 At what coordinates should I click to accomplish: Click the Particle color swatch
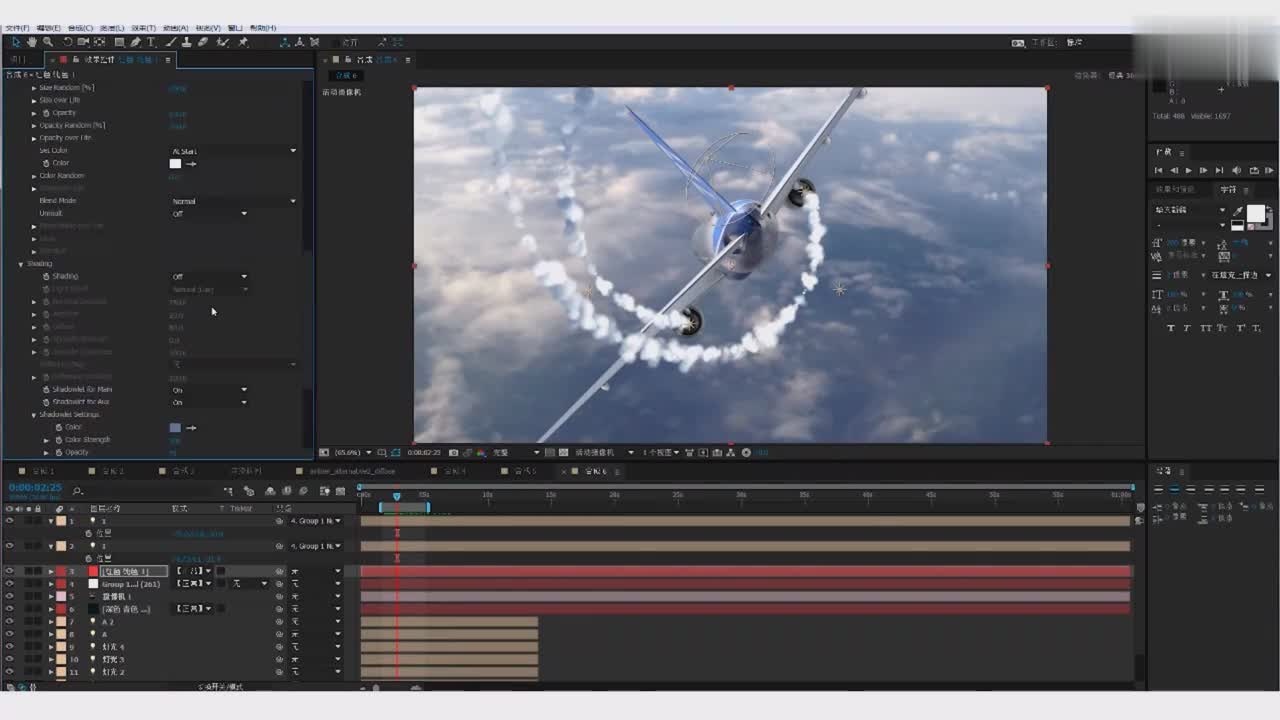tap(176, 163)
